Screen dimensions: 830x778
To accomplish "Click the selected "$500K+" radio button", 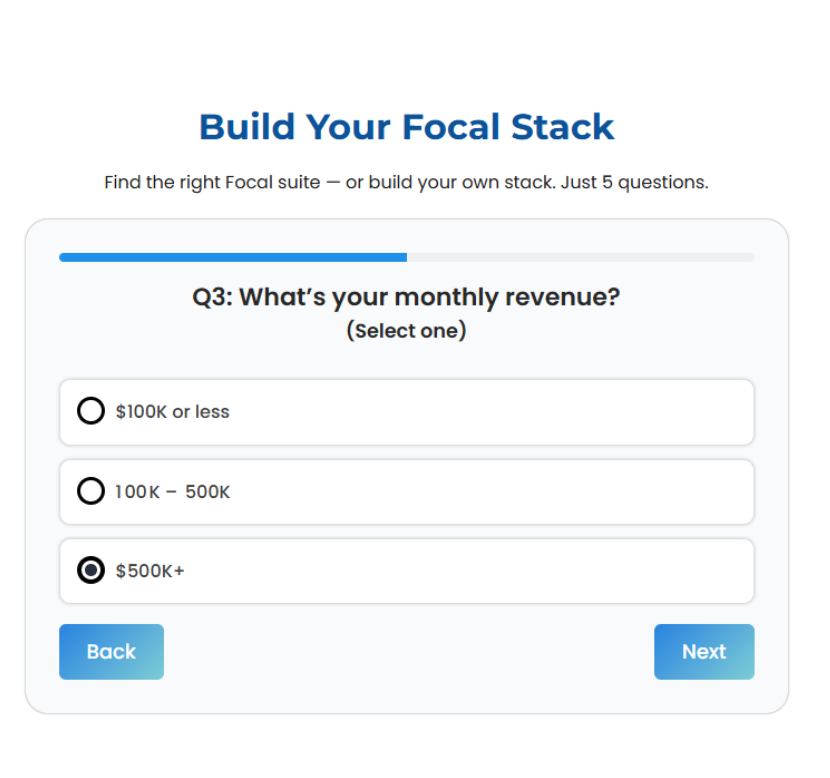I will [x=91, y=570].
